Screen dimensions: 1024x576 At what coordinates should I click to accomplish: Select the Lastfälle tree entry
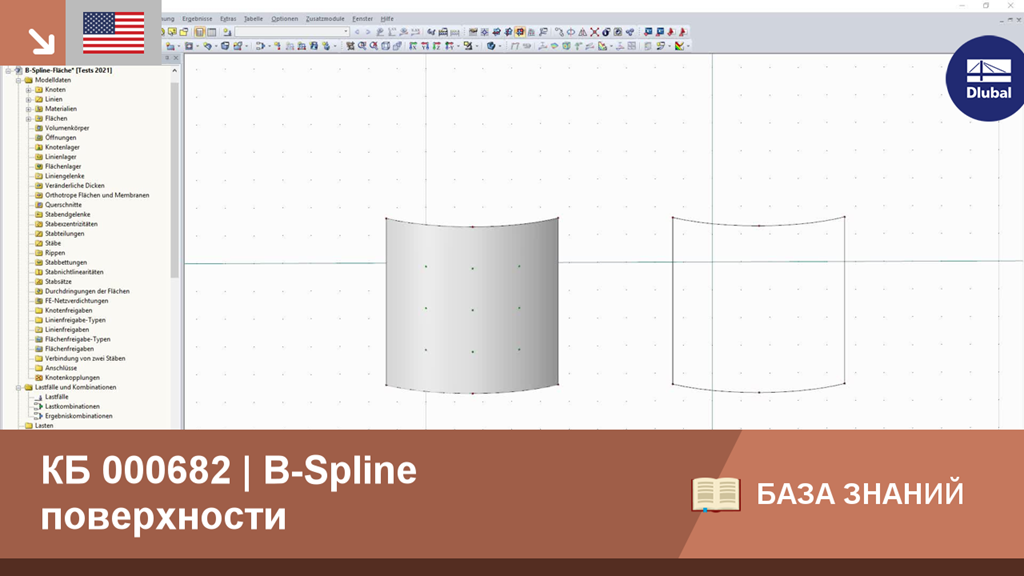coord(56,397)
